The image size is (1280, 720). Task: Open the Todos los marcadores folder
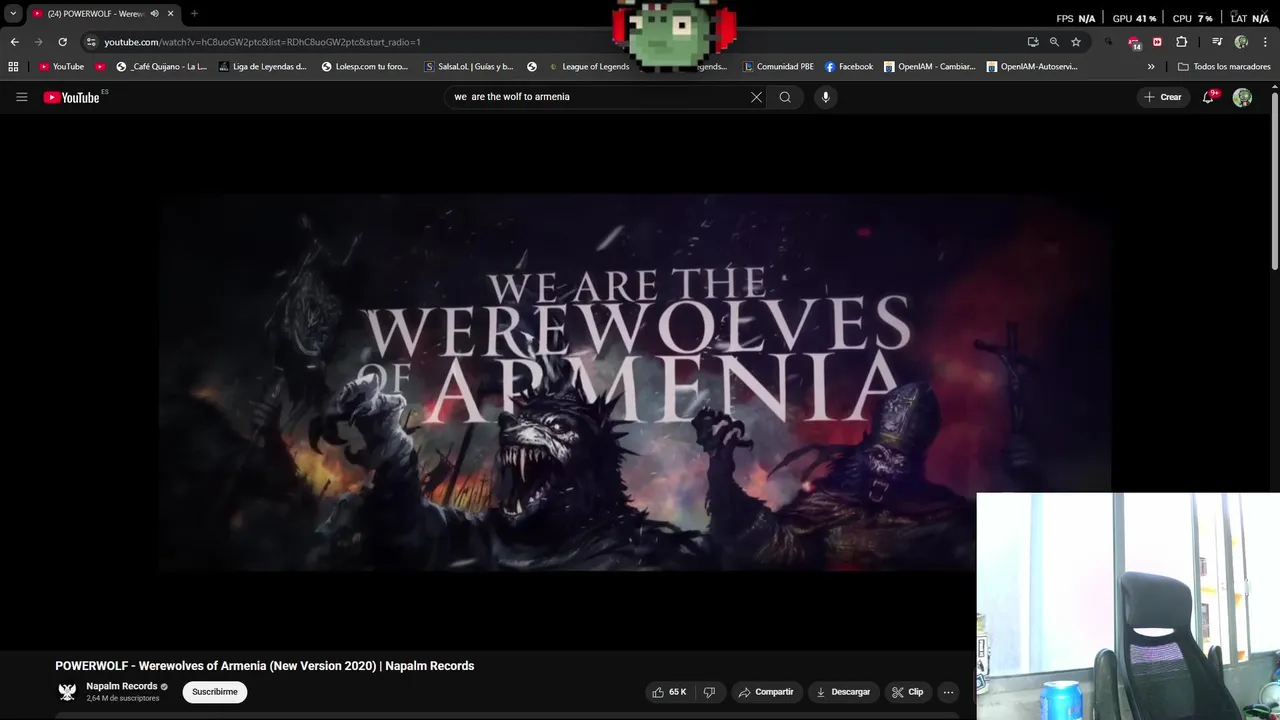tap(1224, 67)
